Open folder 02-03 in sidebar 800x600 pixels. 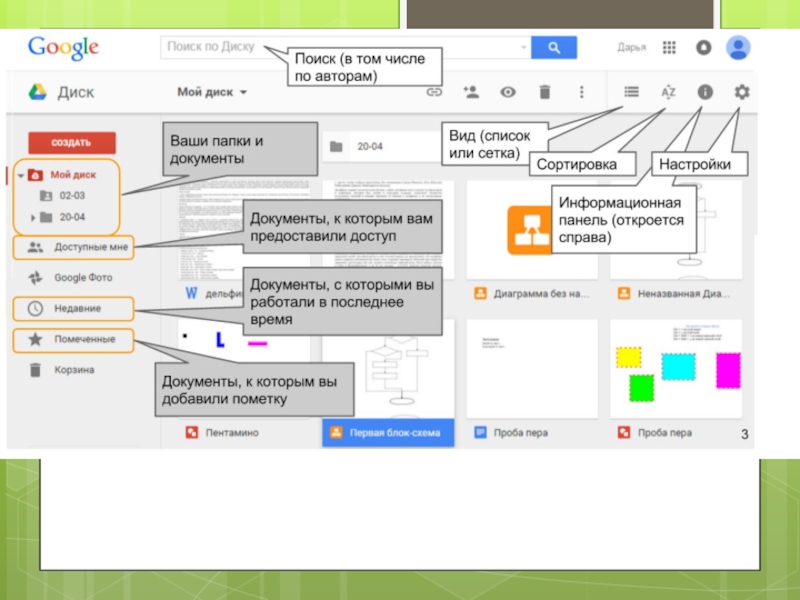point(72,195)
